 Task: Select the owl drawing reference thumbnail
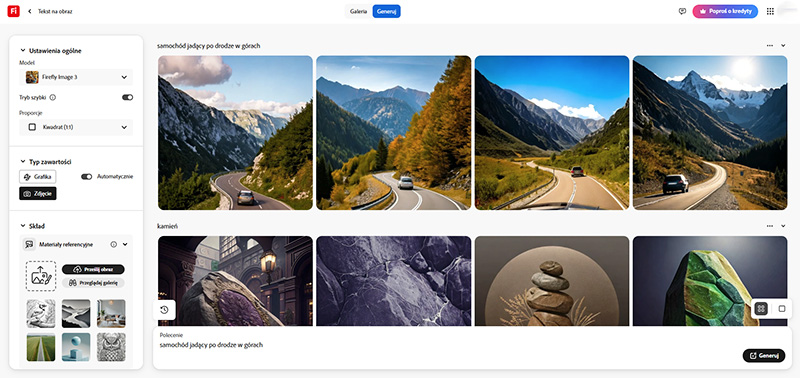[111, 347]
